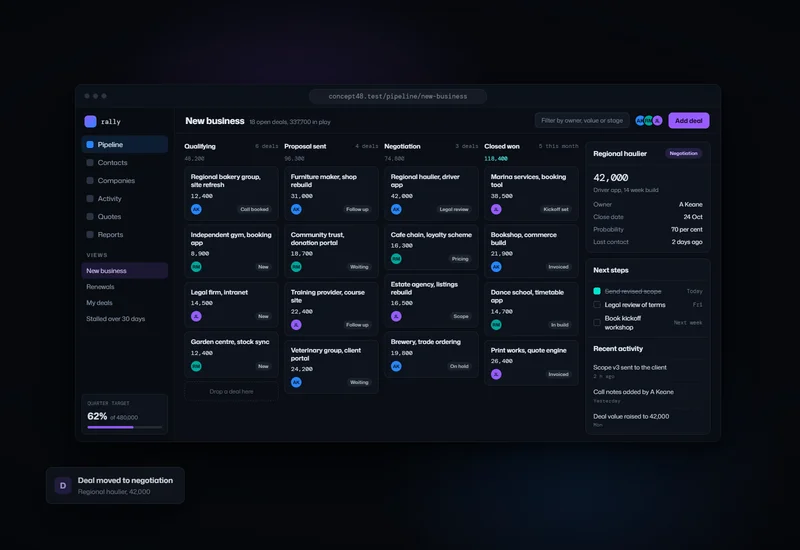Screen dimensions: 800x550
Task: Open Activity via its sidebar icon
Action: pos(90,198)
